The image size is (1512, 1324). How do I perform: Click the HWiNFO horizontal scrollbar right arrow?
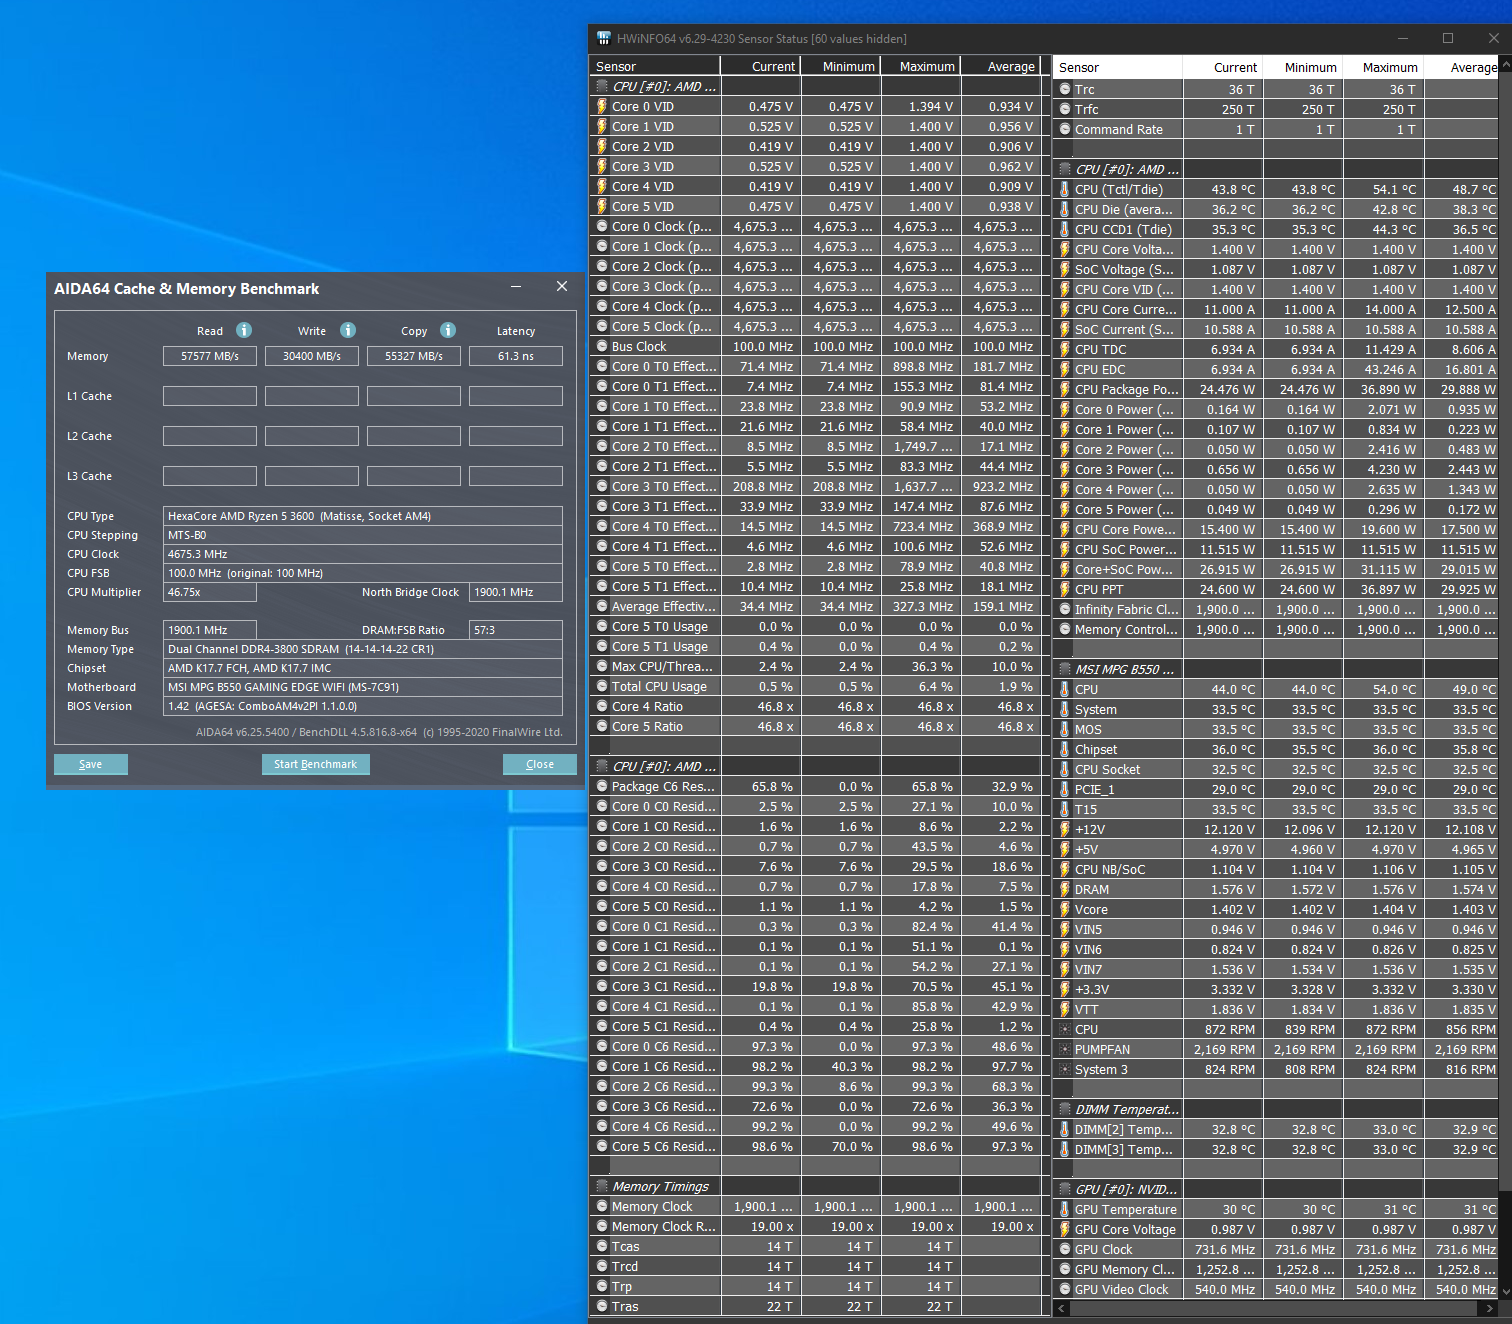pyautogui.click(x=1491, y=1308)
